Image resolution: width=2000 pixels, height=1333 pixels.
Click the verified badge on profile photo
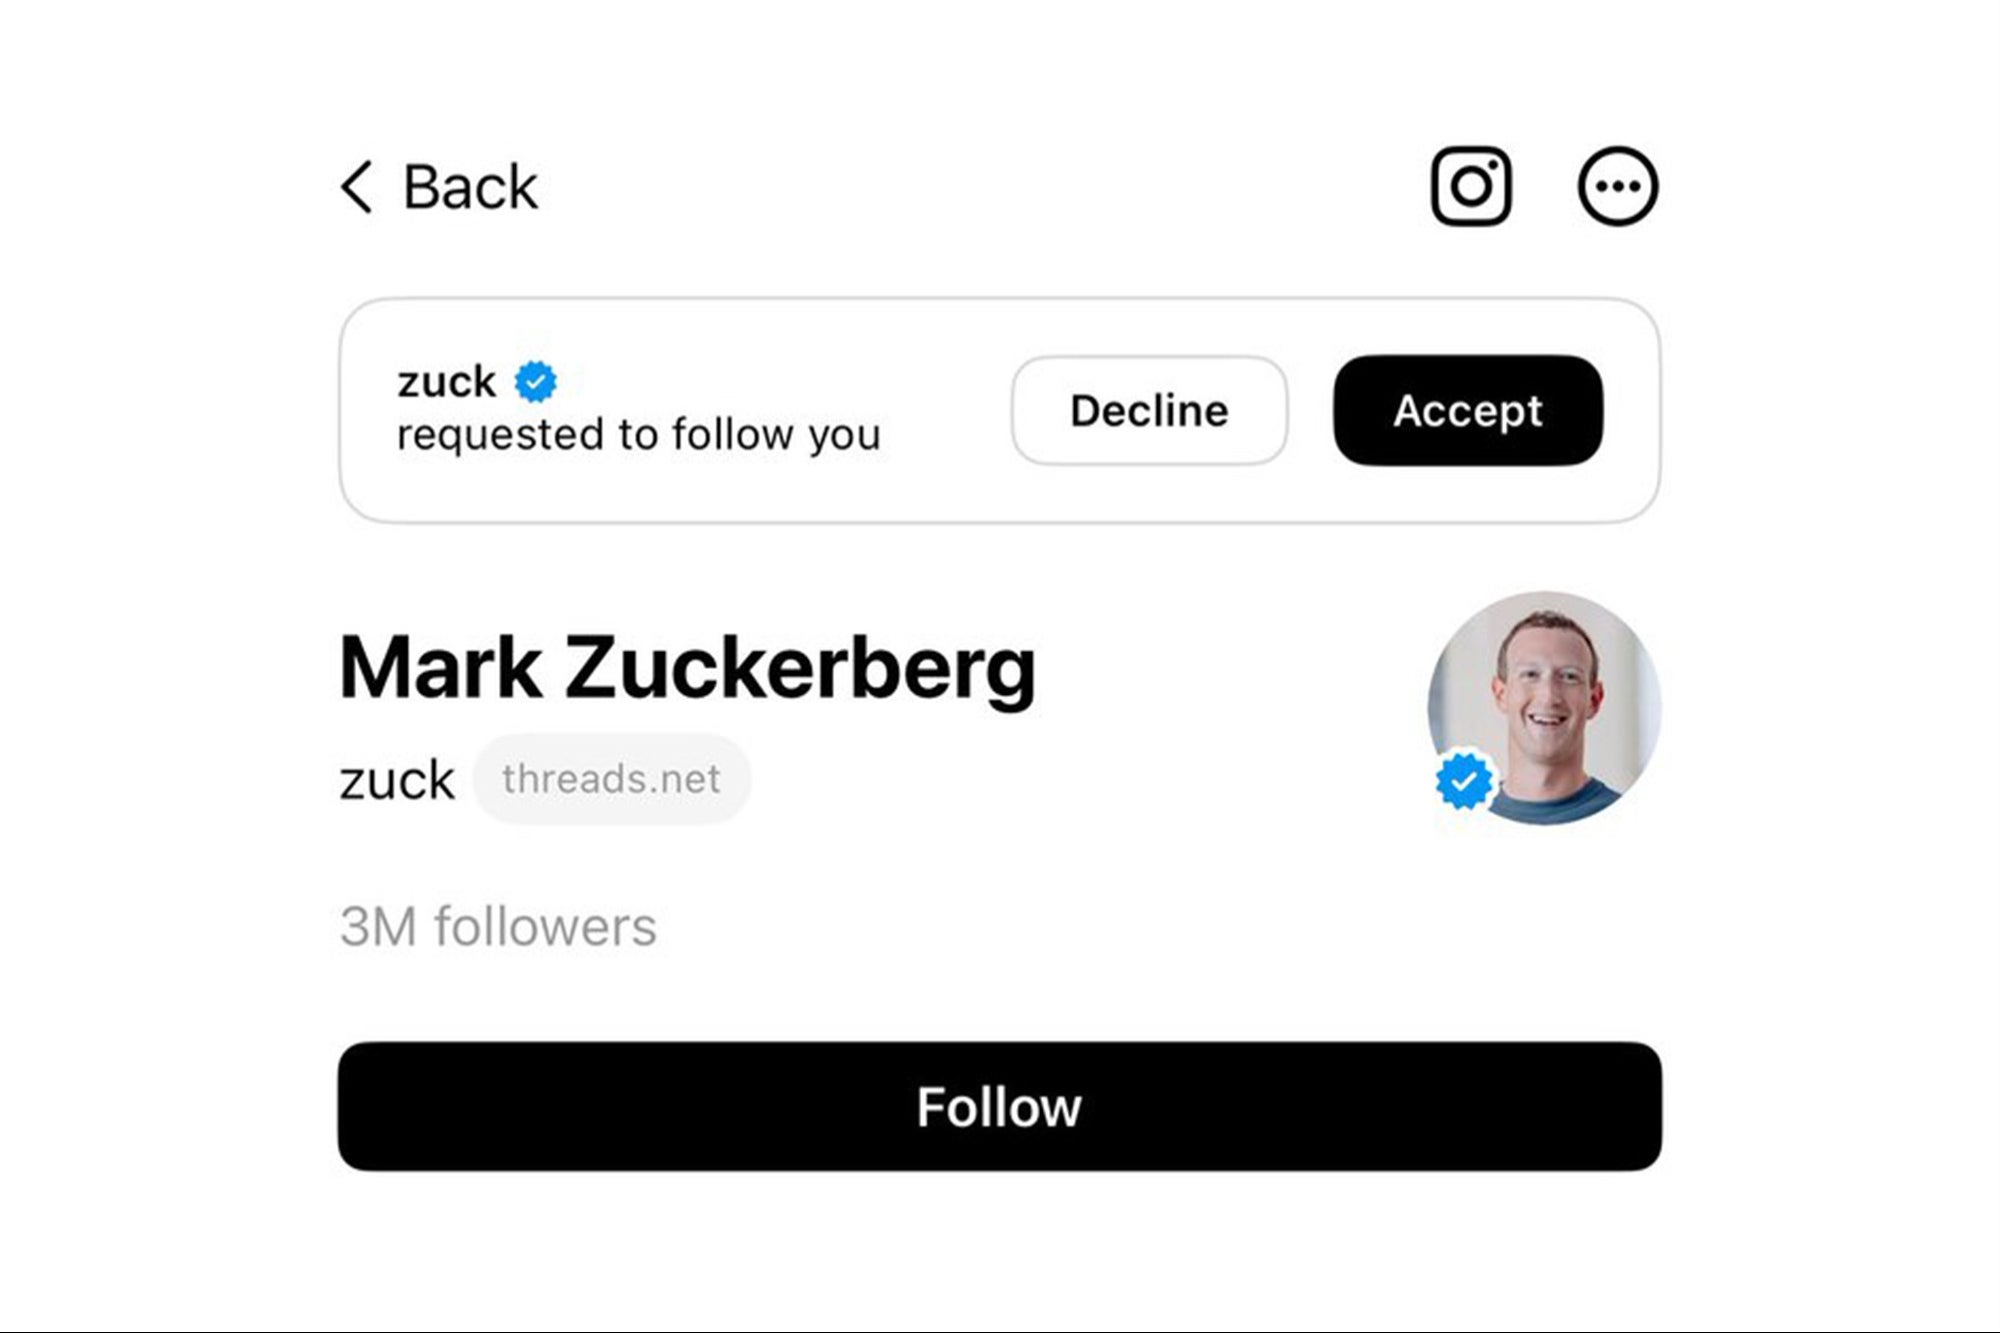[1464, 781]
